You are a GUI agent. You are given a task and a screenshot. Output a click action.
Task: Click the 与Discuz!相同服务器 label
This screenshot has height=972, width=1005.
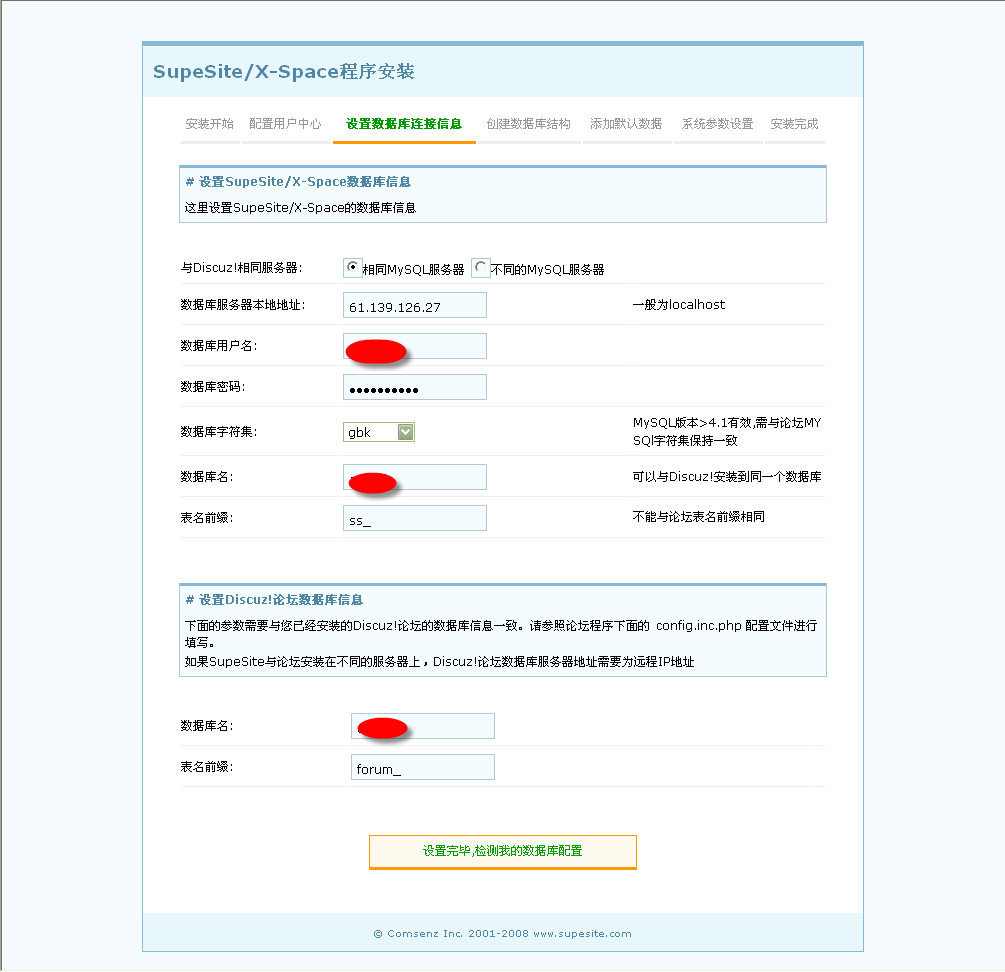point(241,268)
